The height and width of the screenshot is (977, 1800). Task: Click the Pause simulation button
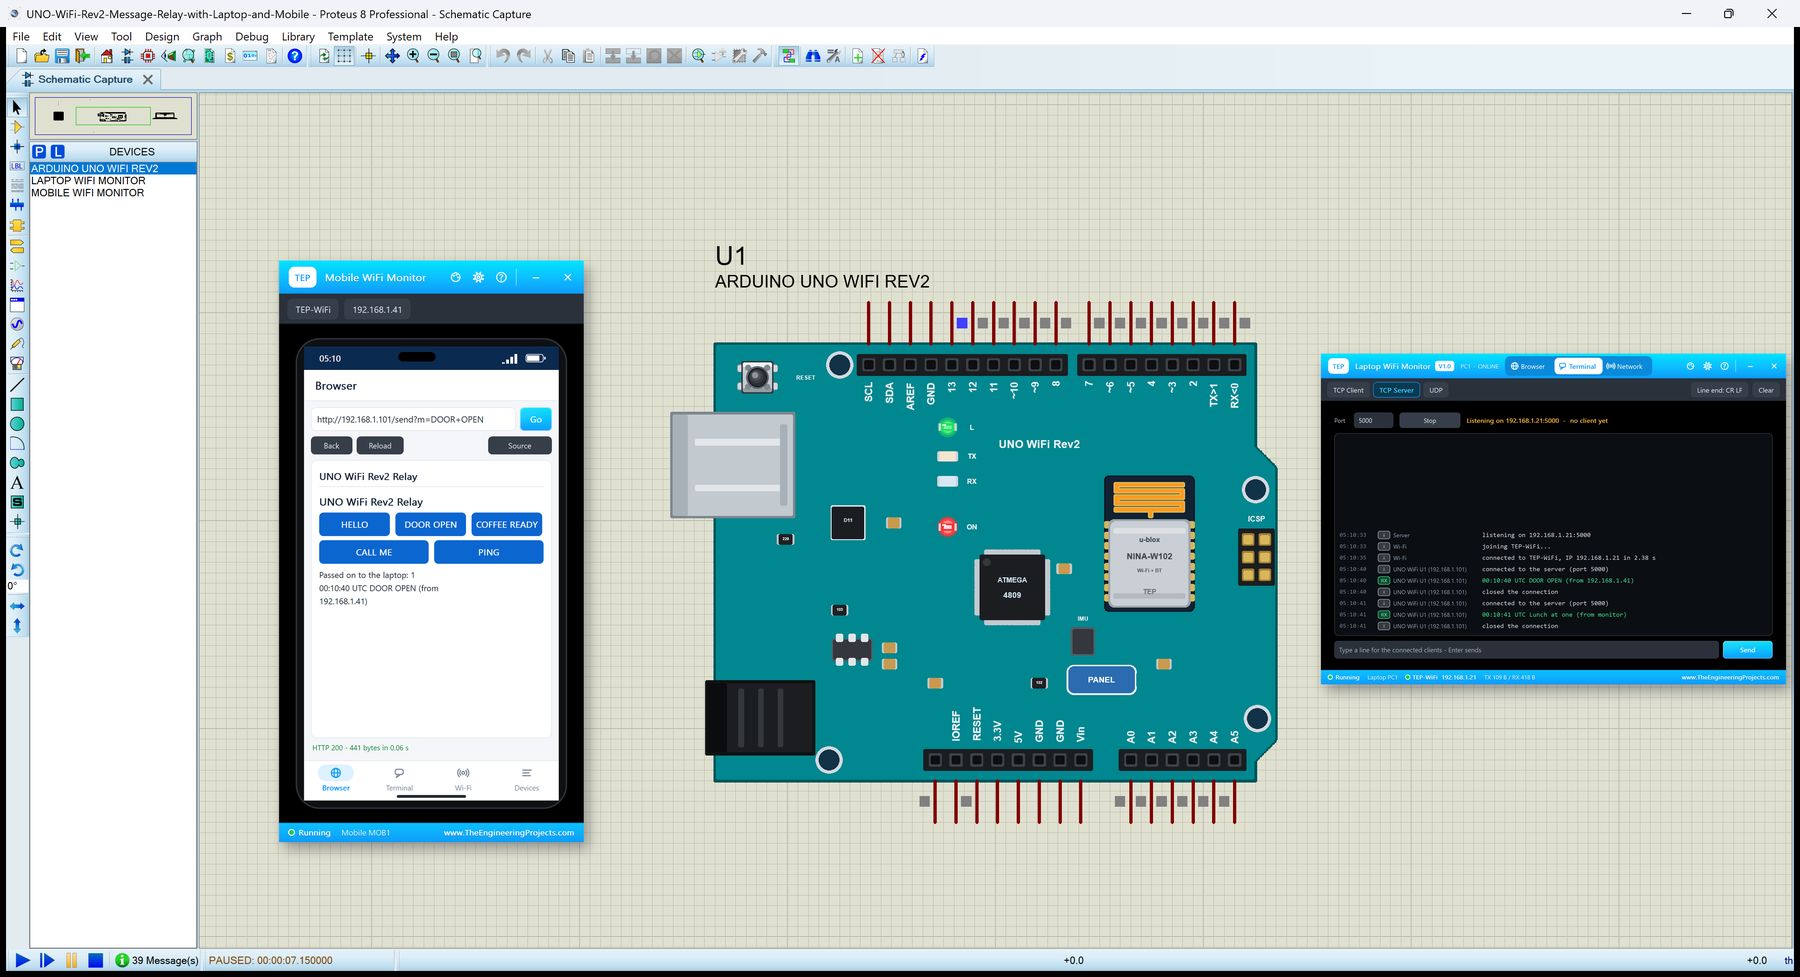point(71,960)
